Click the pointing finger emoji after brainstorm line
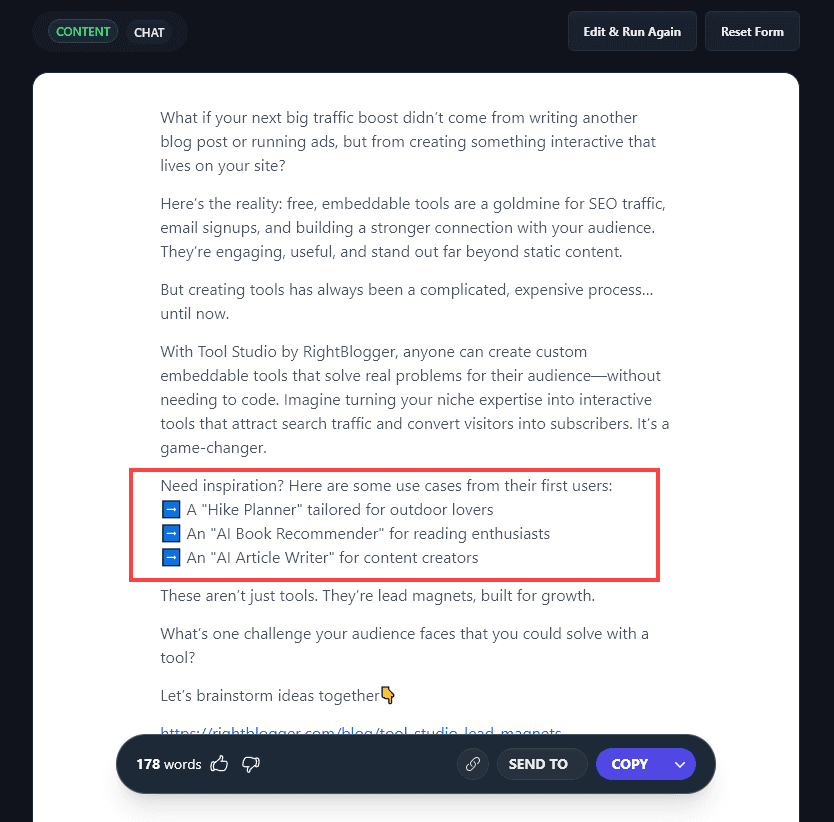Image resolution: width=834 pixels, height=822 pixels. point(388,694)
